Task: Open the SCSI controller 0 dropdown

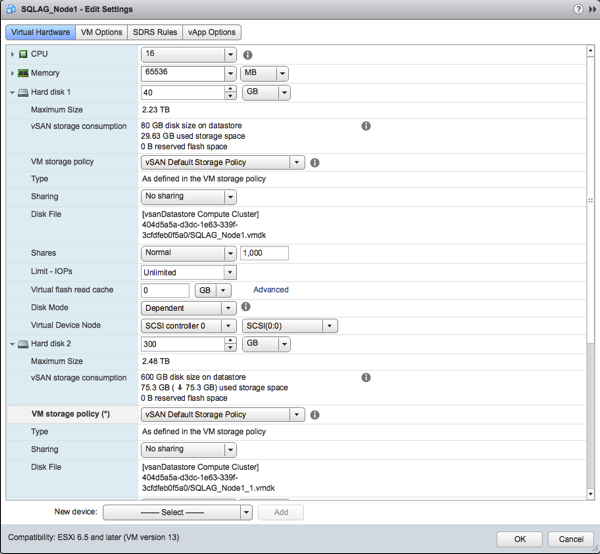Action: point(188,326)
